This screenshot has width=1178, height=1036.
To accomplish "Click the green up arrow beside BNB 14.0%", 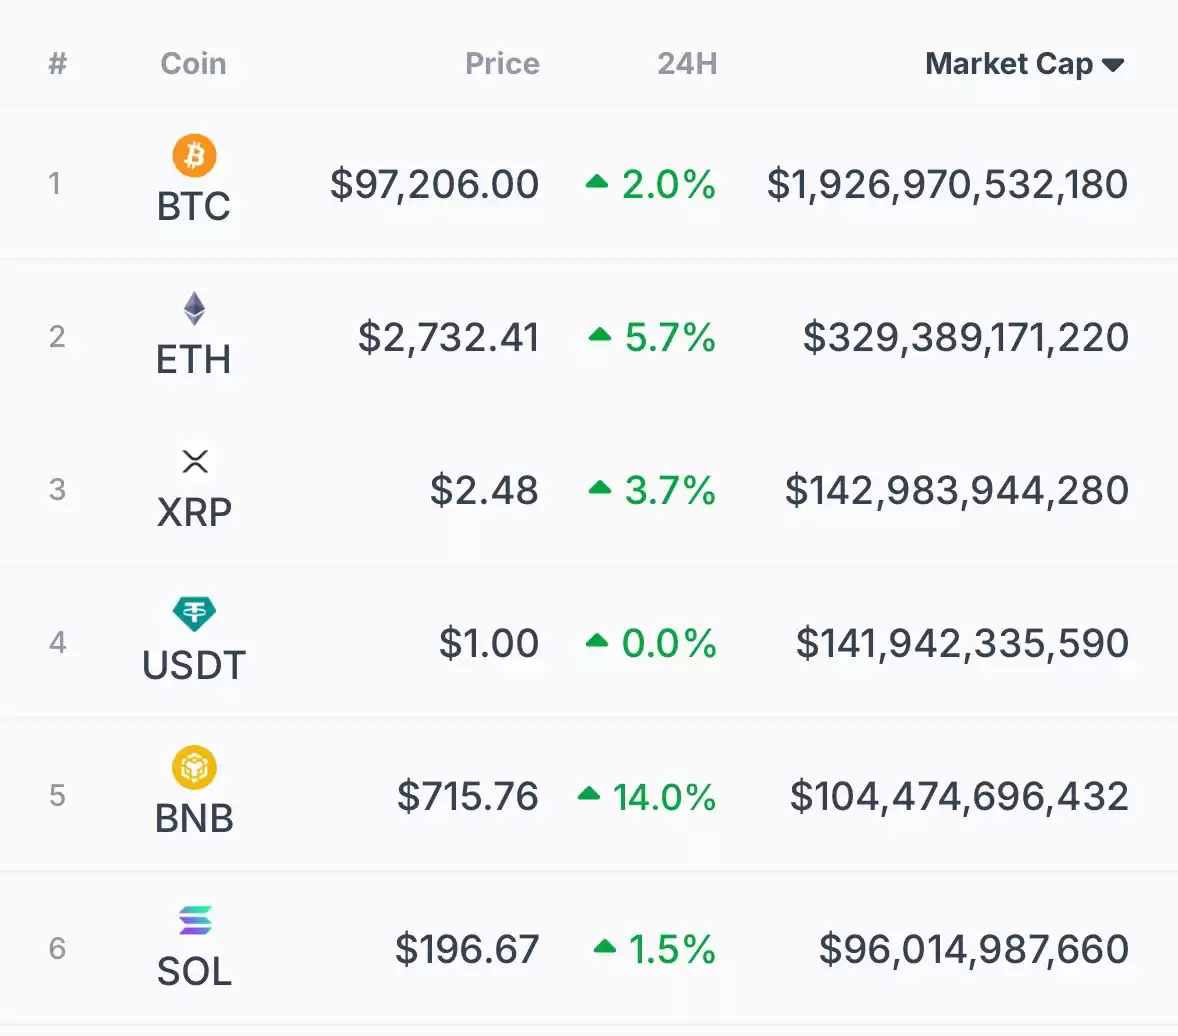I will coord(589,794).
